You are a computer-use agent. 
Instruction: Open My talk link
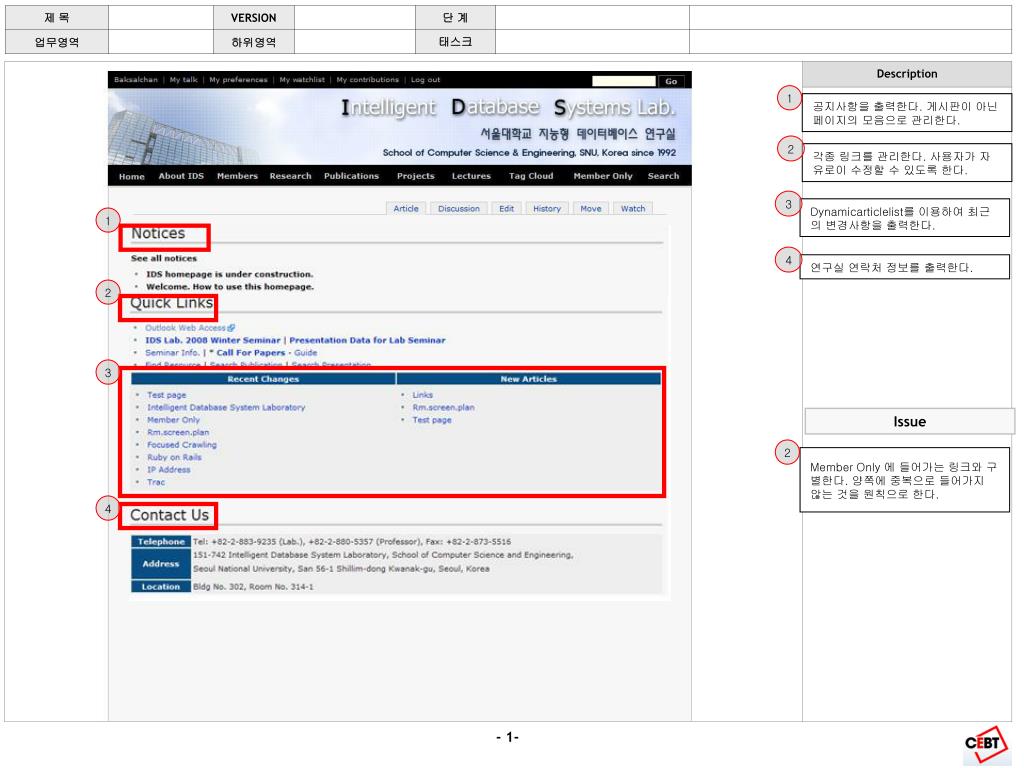[x=184, y=80]
